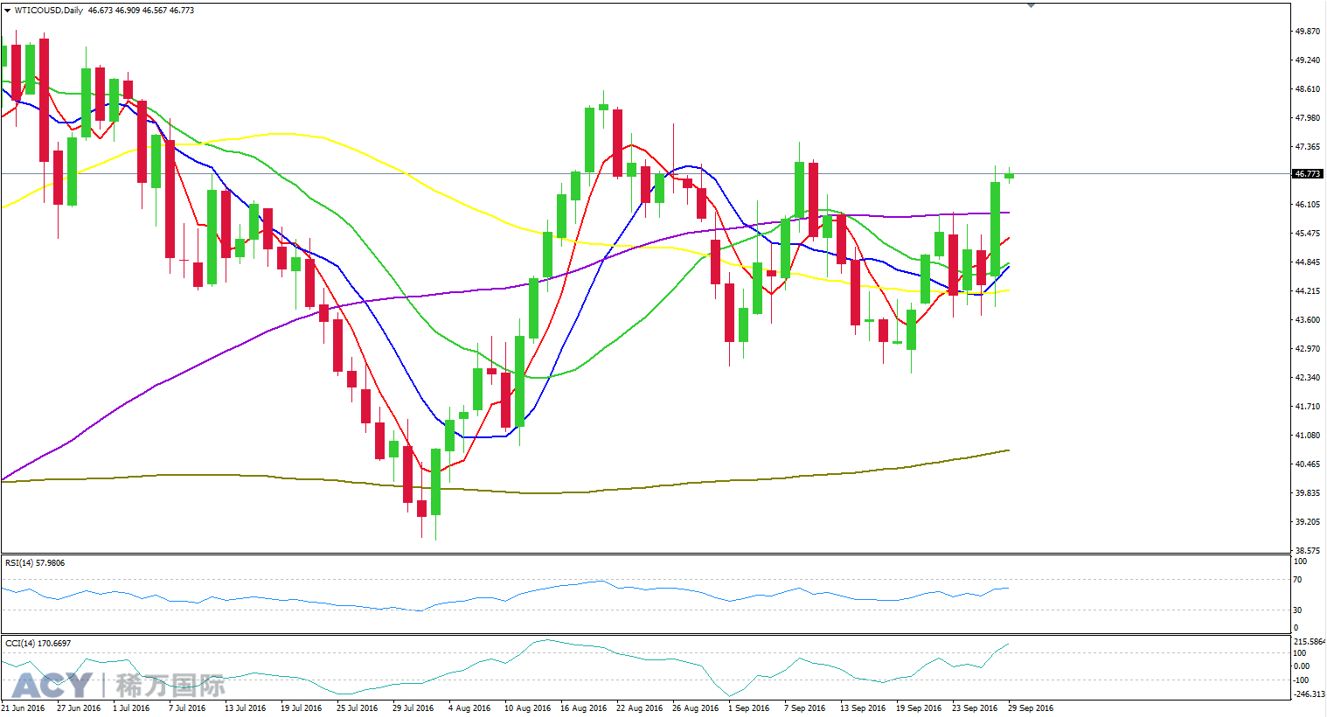Click the 13 Sep 2016 date label
Viewport: 1327px width, 717px height.
pos(863,708)
